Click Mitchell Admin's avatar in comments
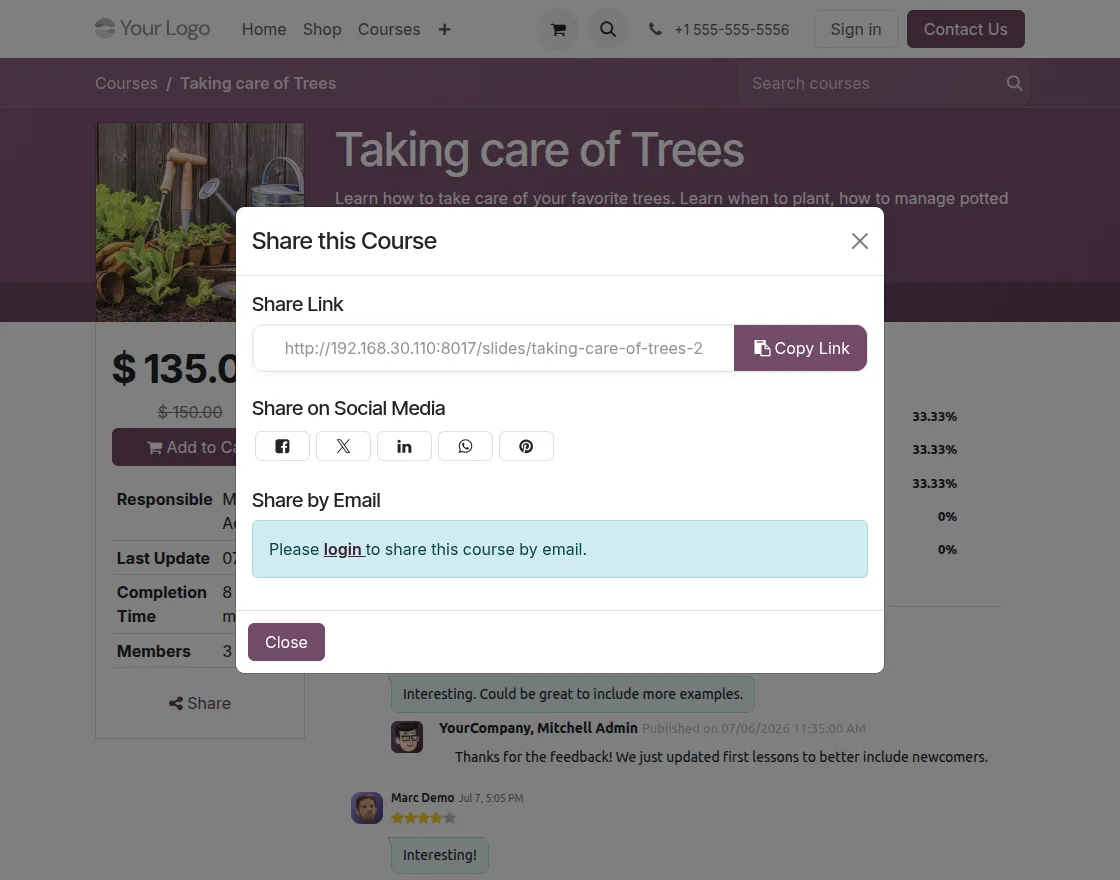Screen dimensions: 1120x880 pos(407,737)
